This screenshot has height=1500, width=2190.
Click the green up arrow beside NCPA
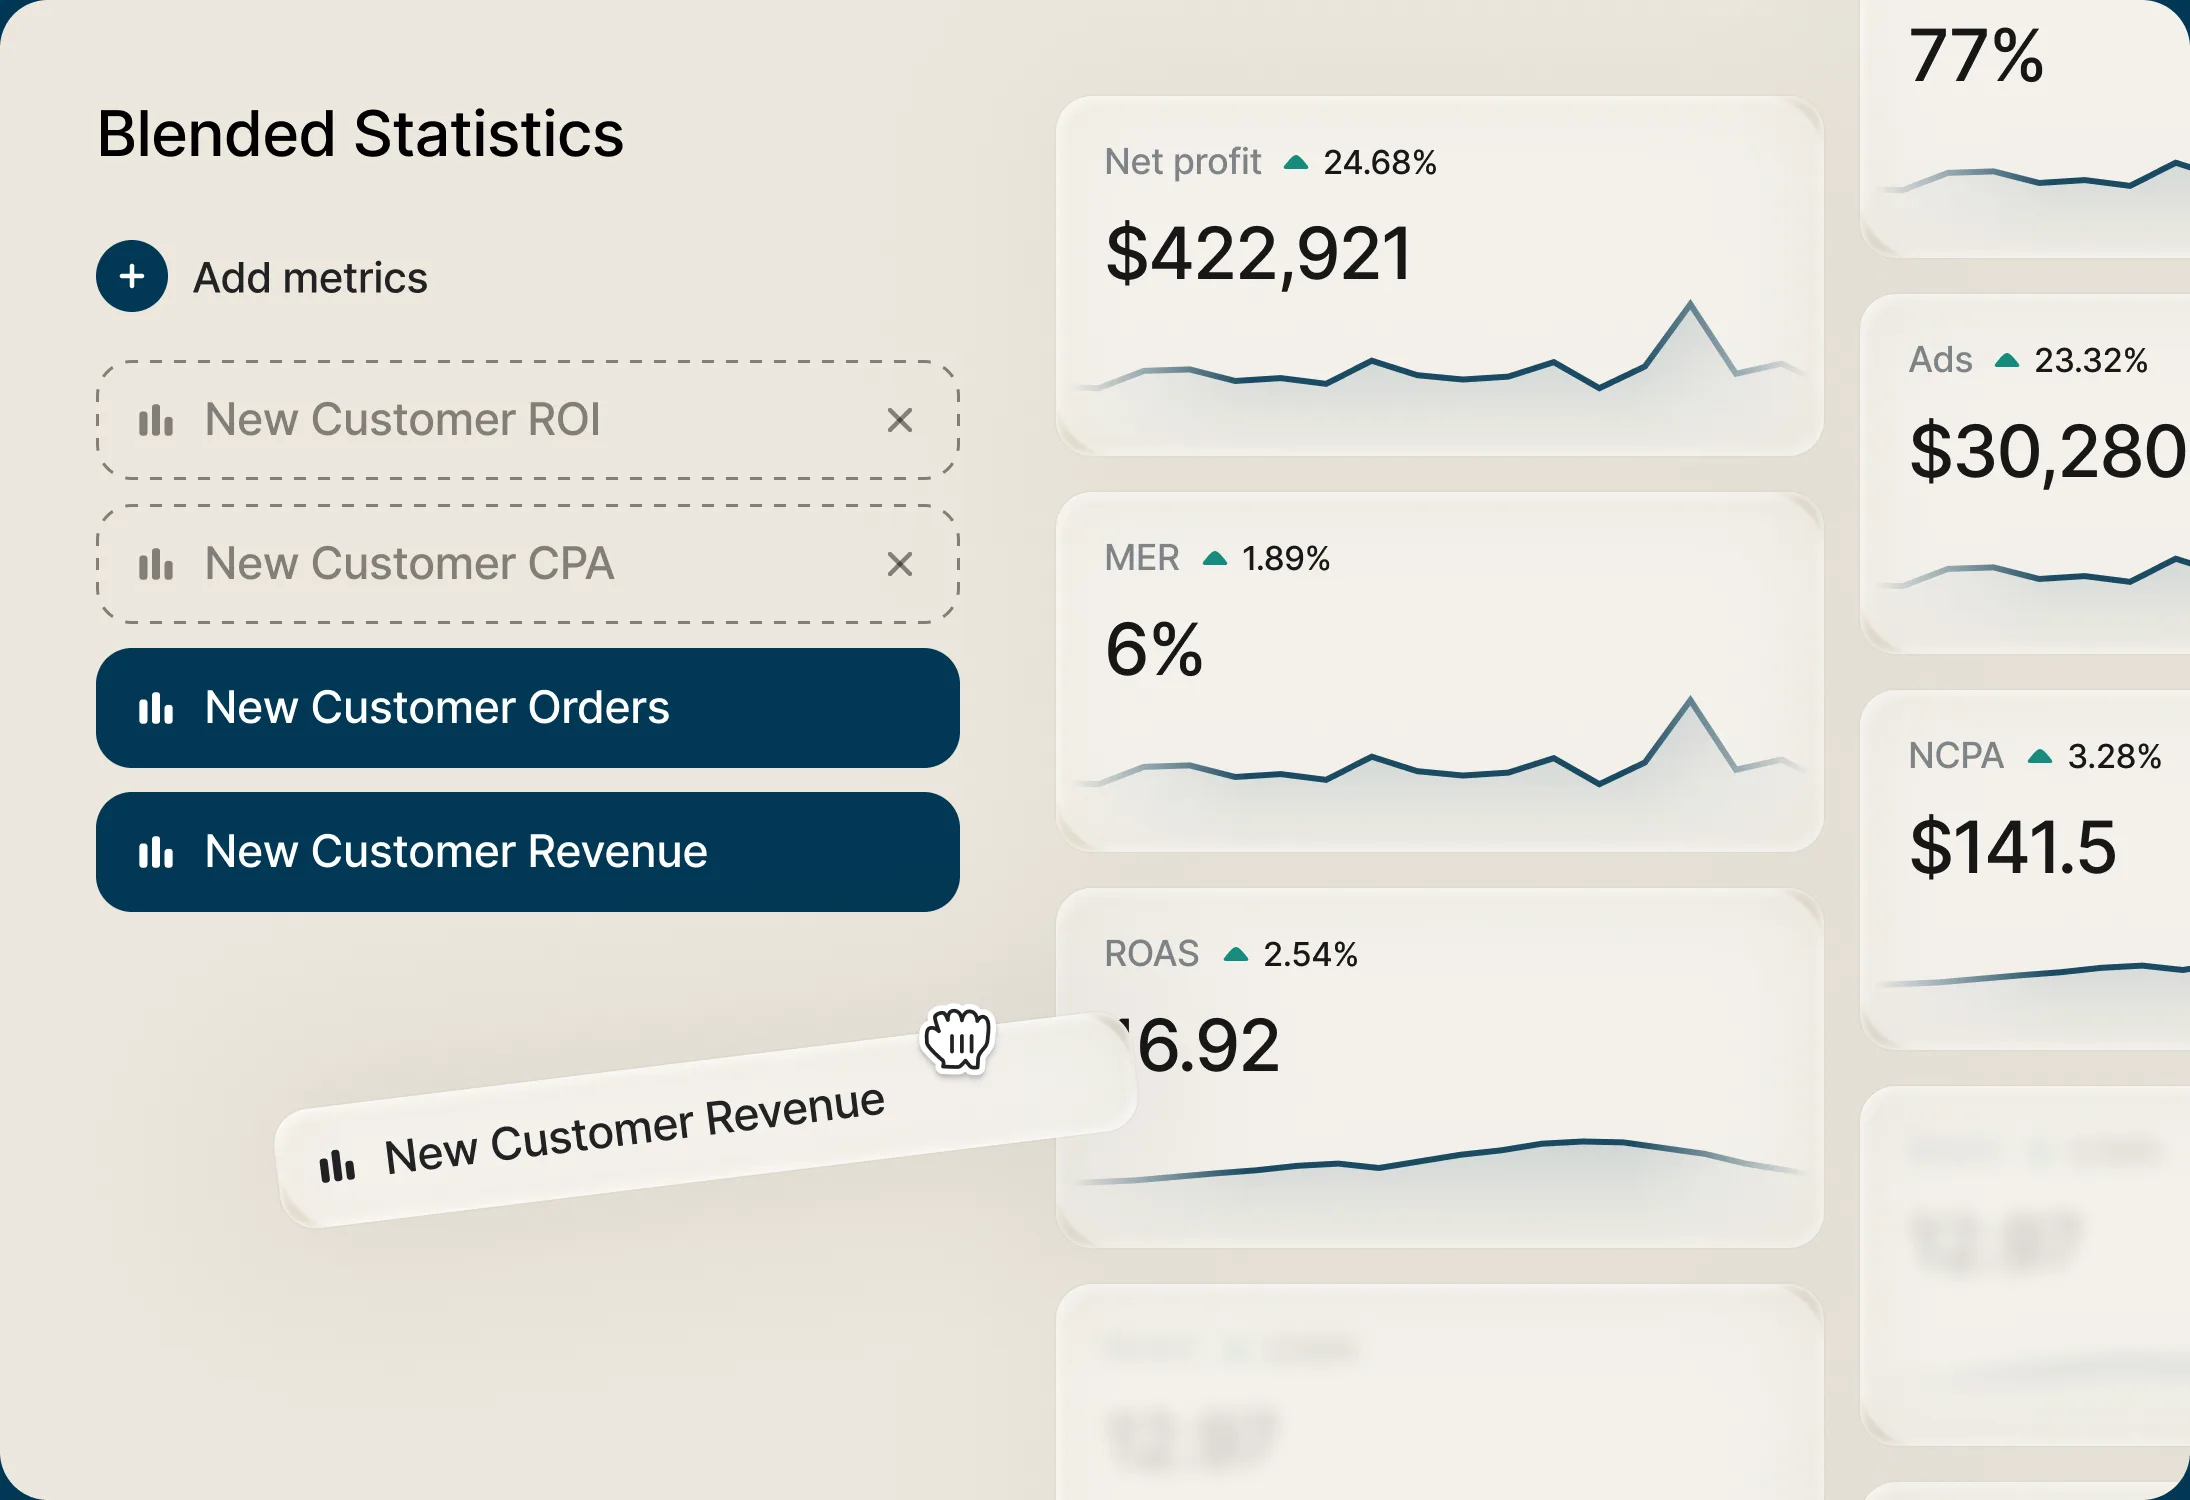click(x=2040, y=756)
